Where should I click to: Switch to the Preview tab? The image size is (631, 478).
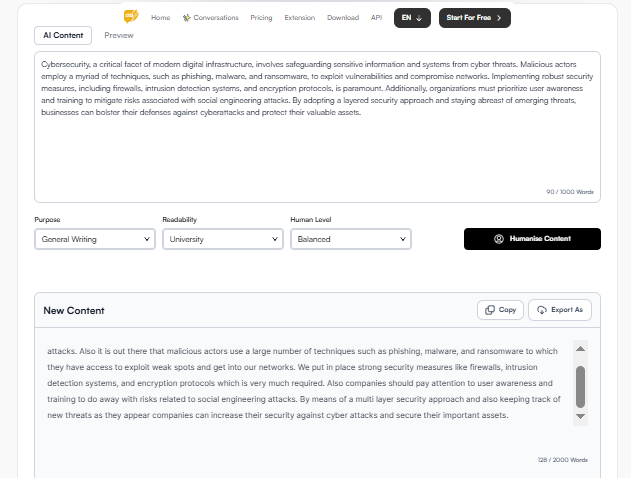click(x=119, y=35)
